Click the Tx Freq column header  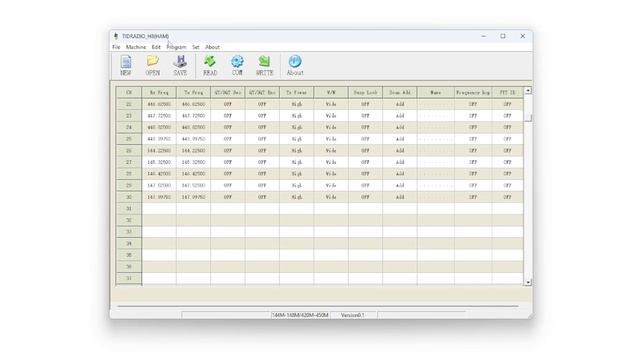[x=193, y=93]
